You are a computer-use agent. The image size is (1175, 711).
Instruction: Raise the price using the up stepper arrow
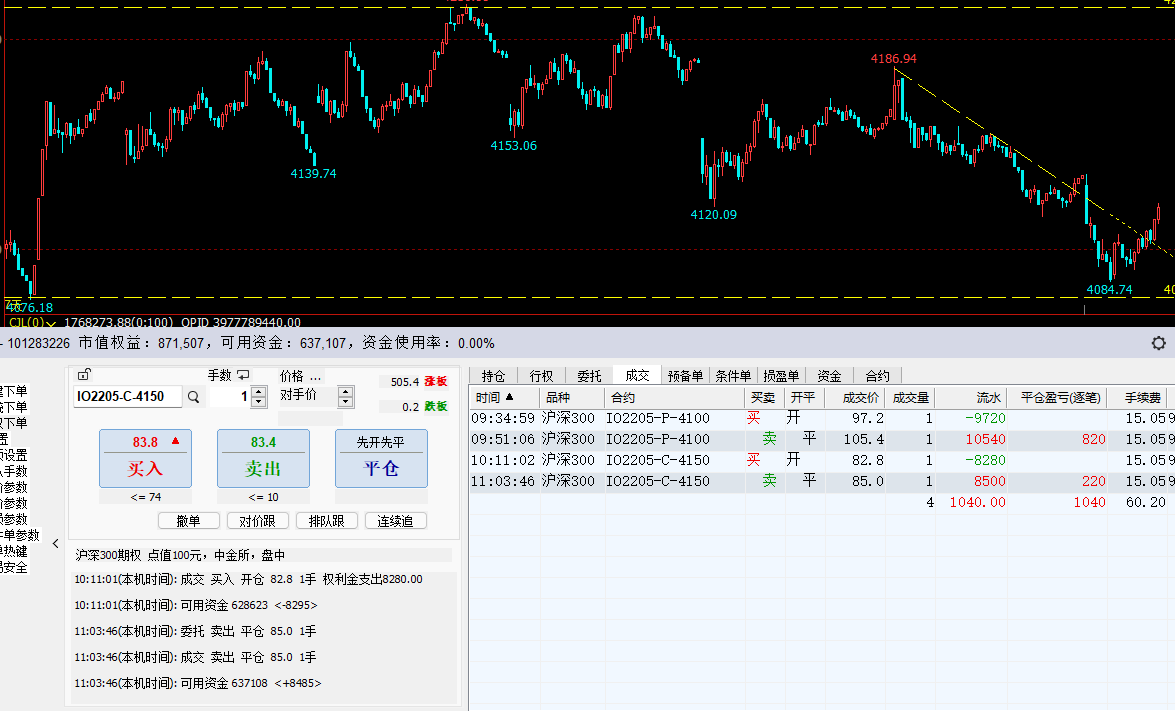[x=346, y=391]
